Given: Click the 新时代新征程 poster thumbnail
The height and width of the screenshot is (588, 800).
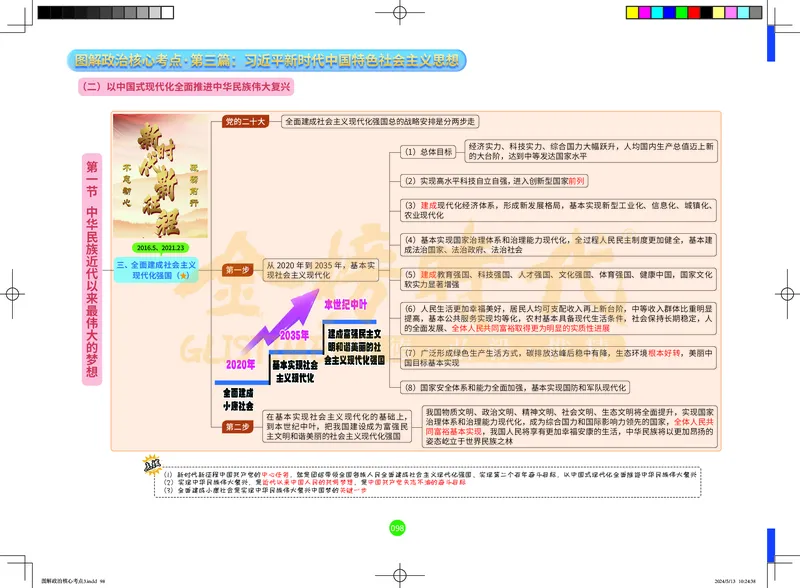Looking at the screenshot, I should click(160, 180).
